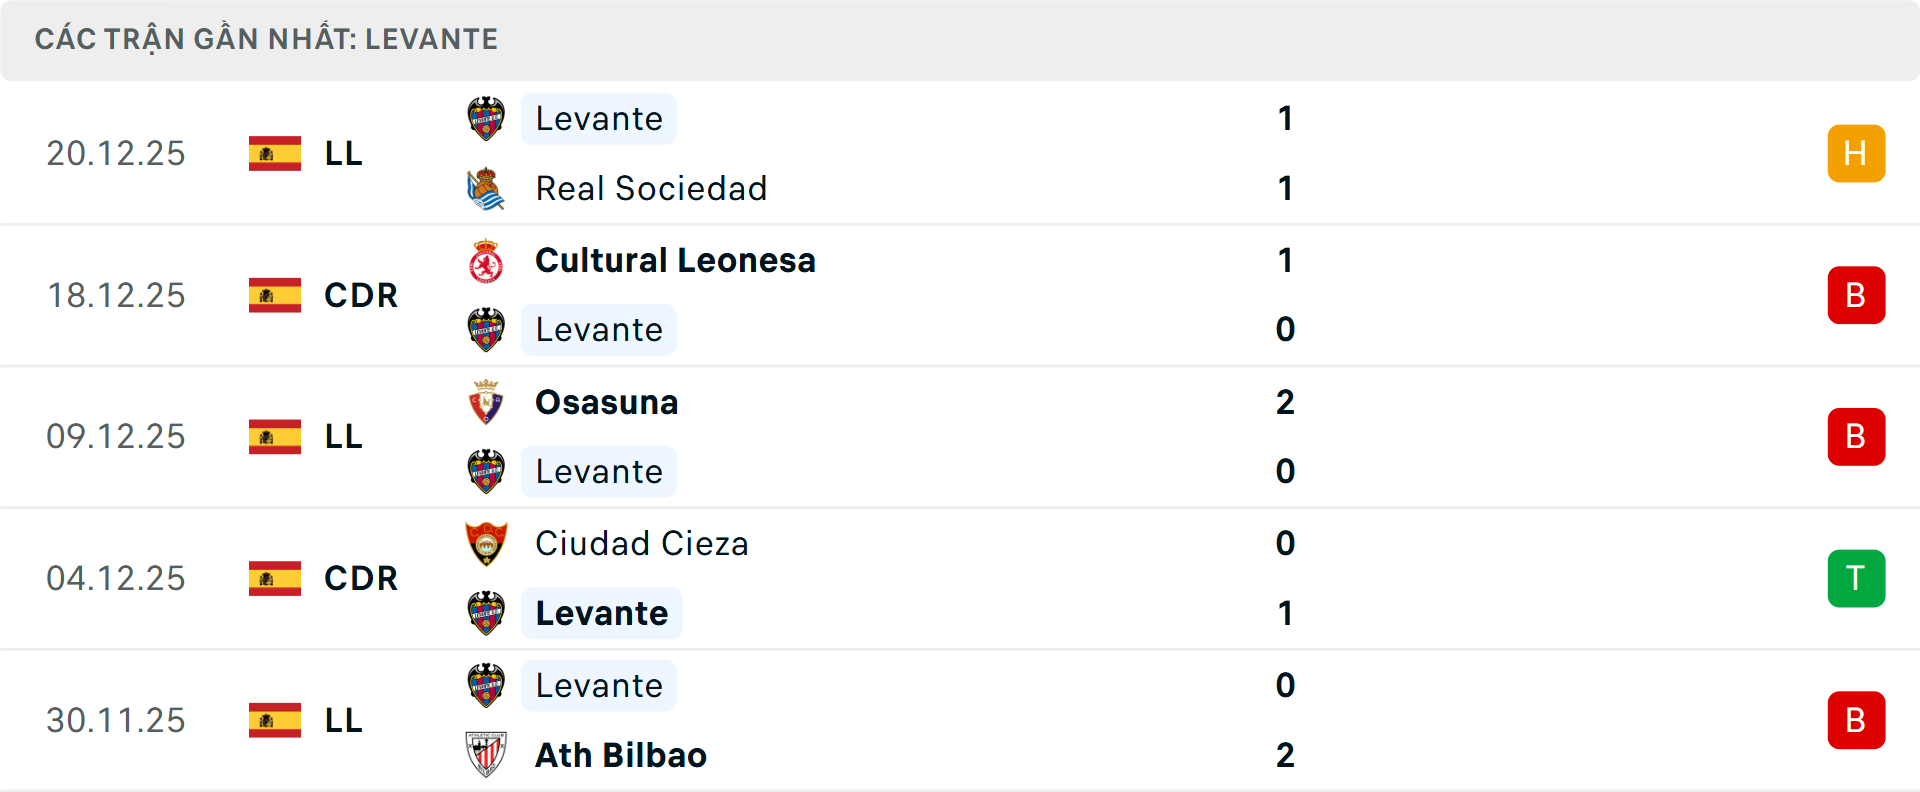Viewport: 1920px width, 792px height.
Task: Click the green T result badge
Action: click(1856, 578)
